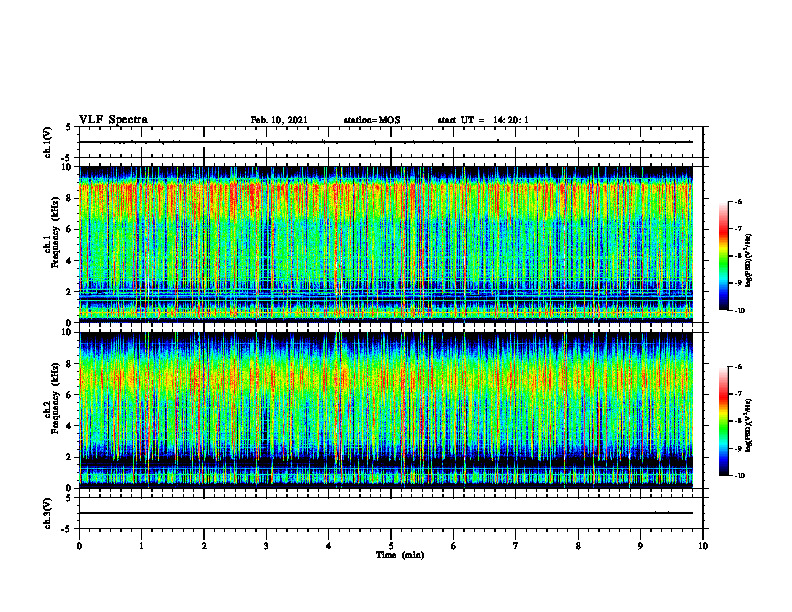Click time axis tick label '10'
This screenshot has width=792, height=612.
tap(703, 546)
